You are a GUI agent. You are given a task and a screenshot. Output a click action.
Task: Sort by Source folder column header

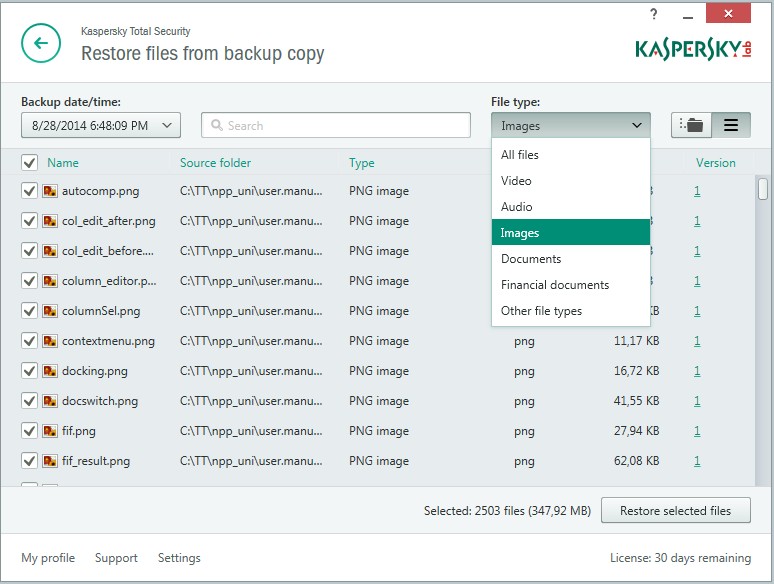(215, 162)
